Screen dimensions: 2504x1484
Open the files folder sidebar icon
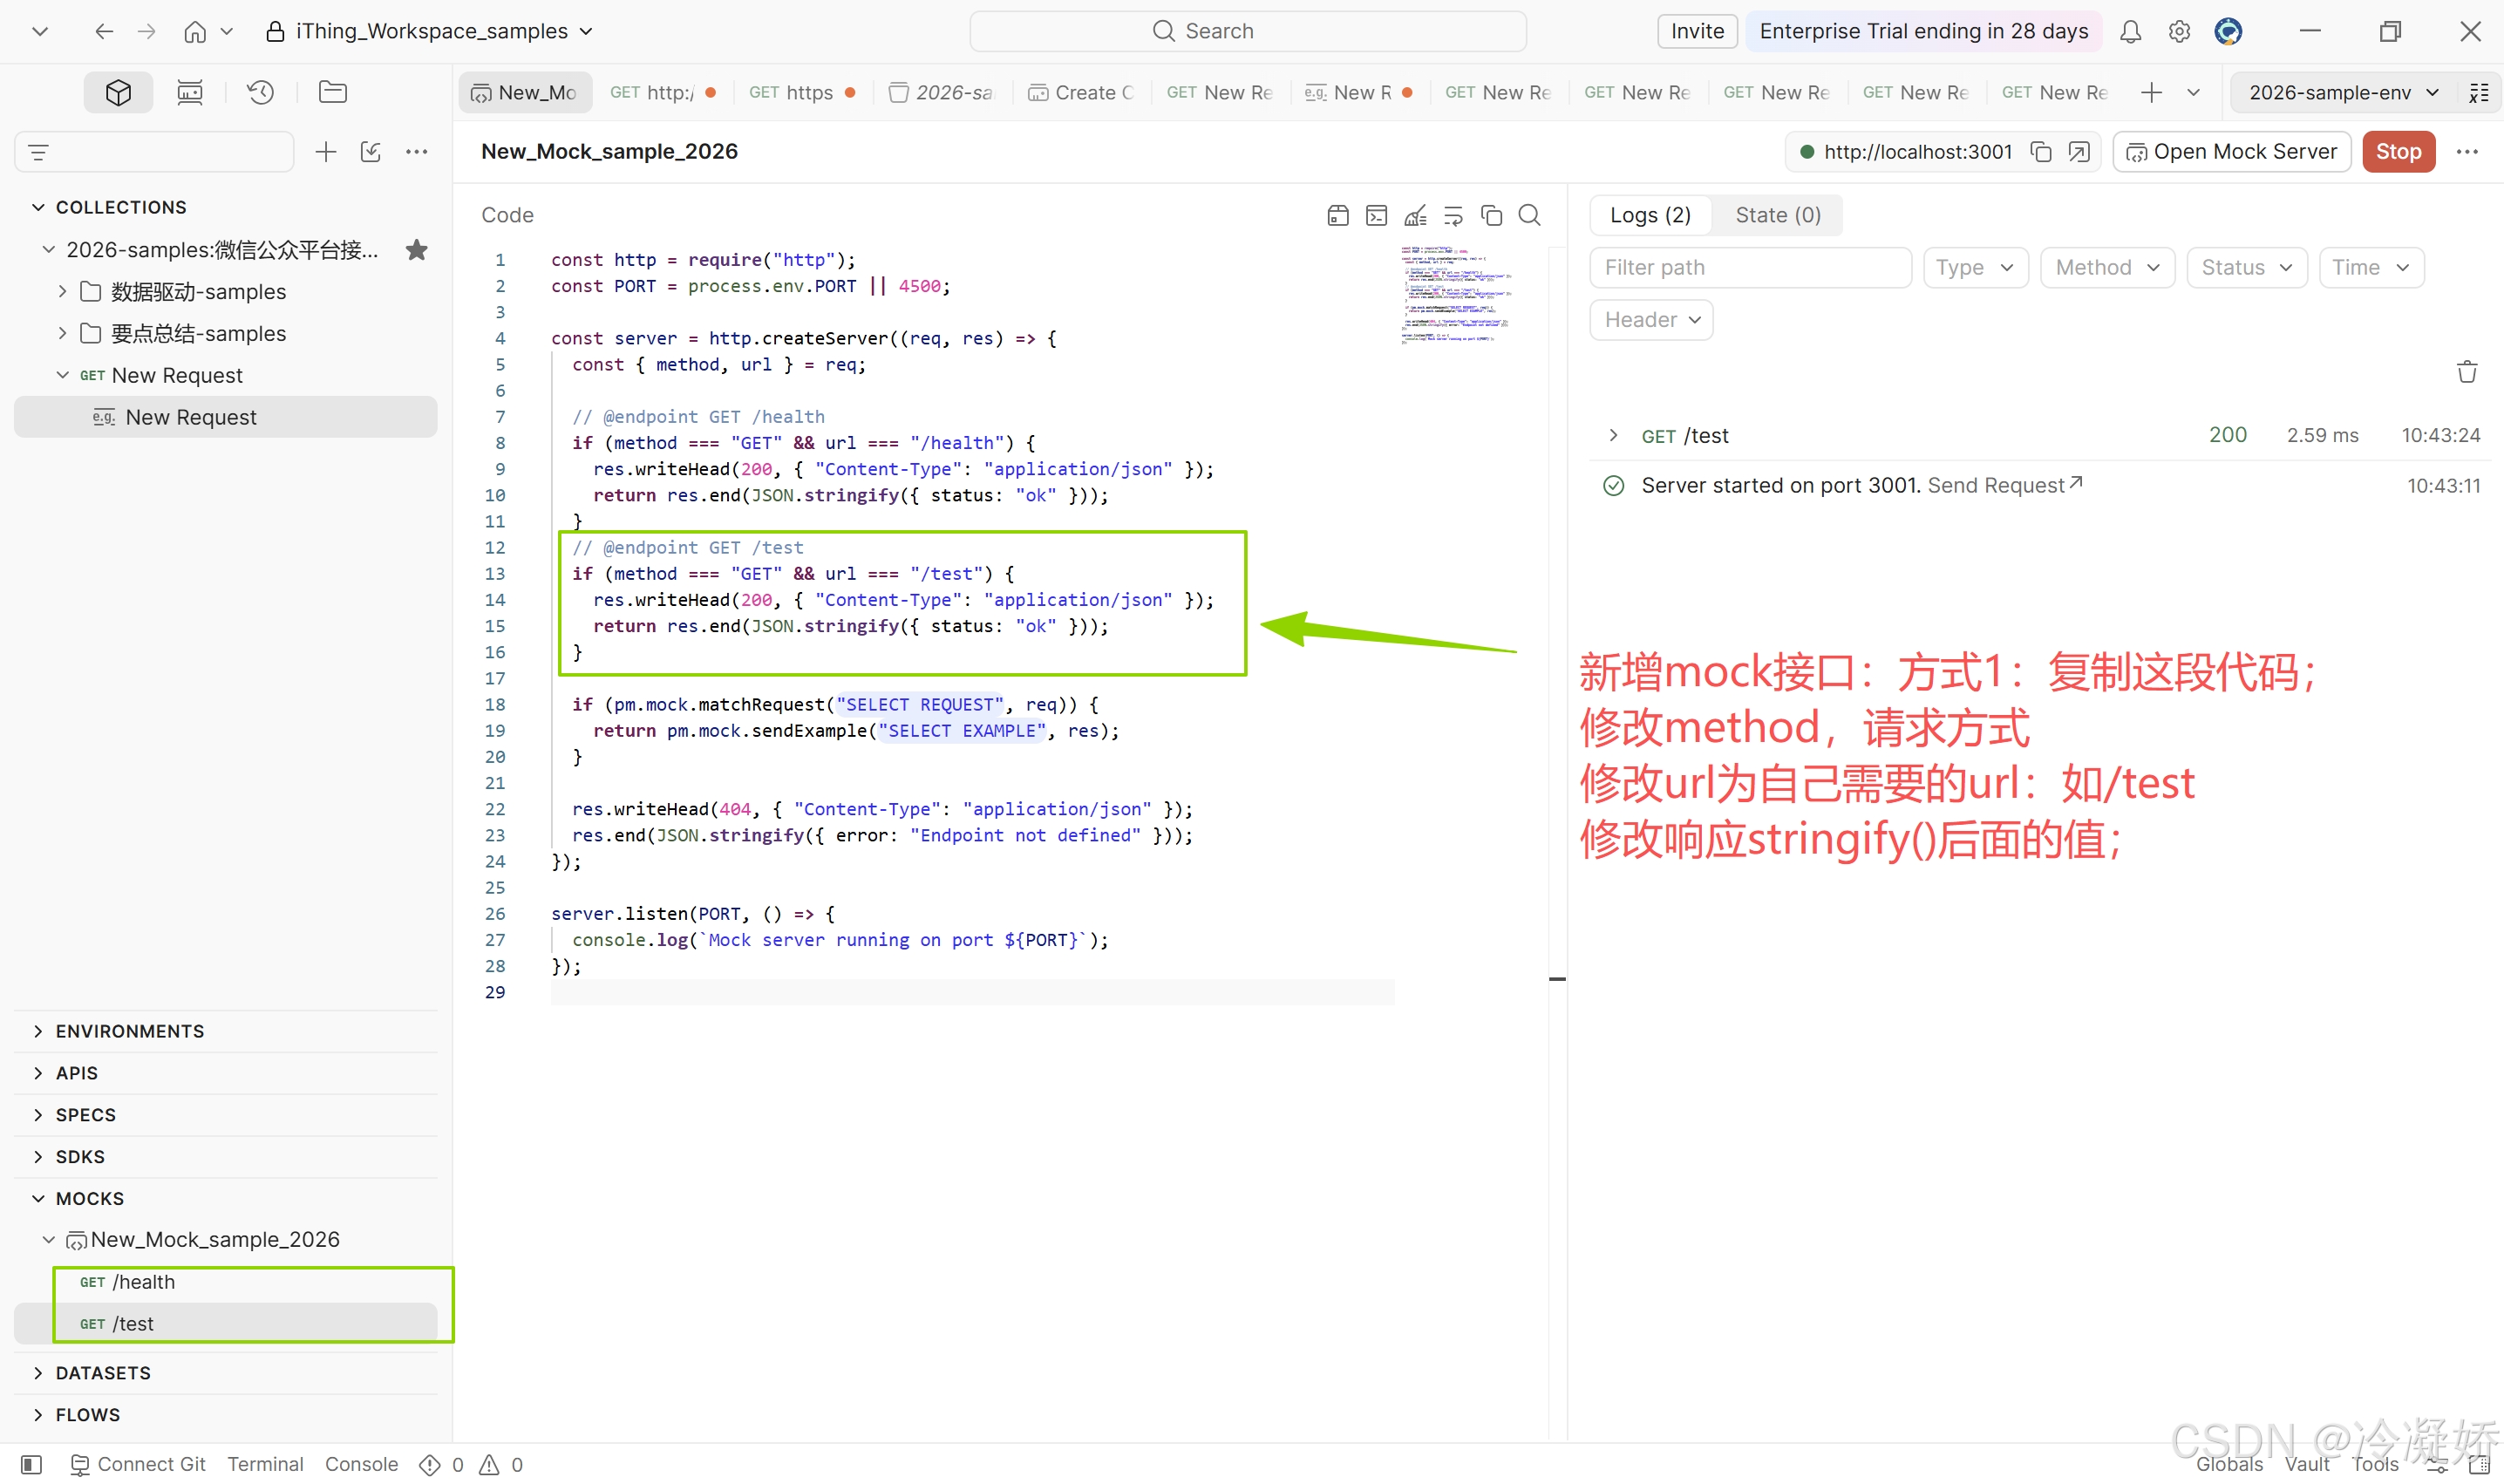coord(332,92)
